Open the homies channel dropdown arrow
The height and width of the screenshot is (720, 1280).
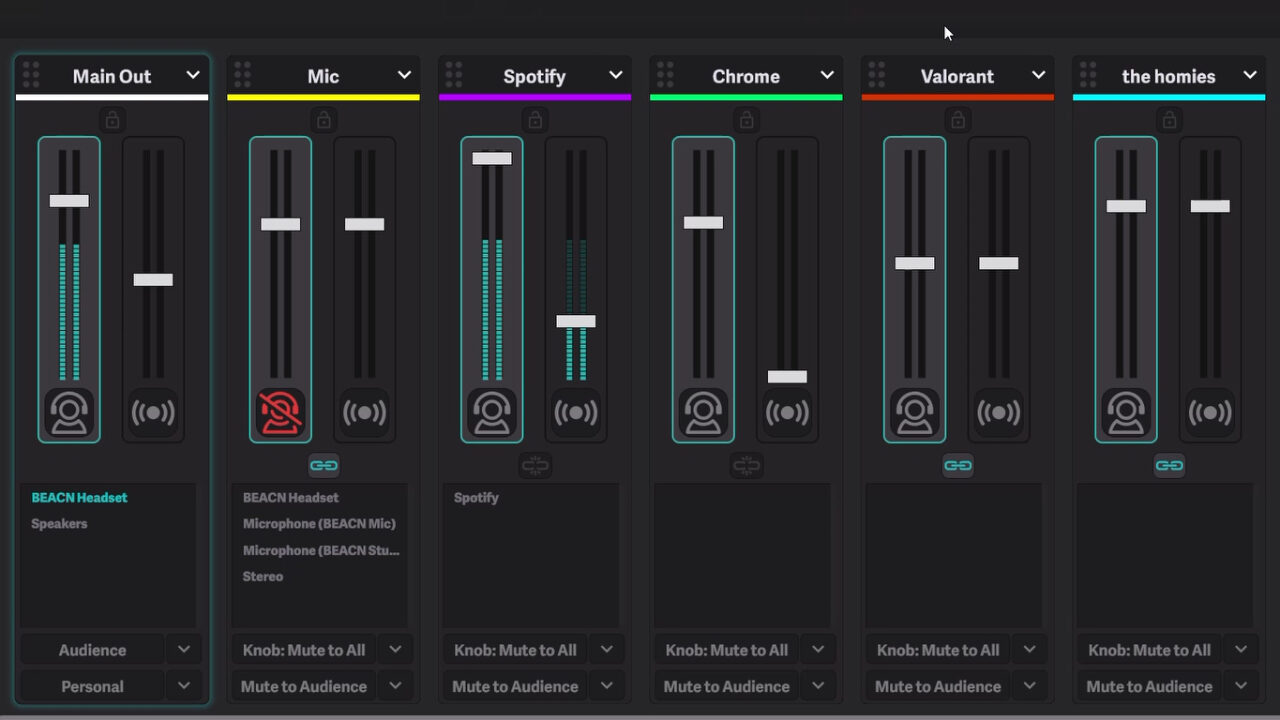pos(1250,75)
